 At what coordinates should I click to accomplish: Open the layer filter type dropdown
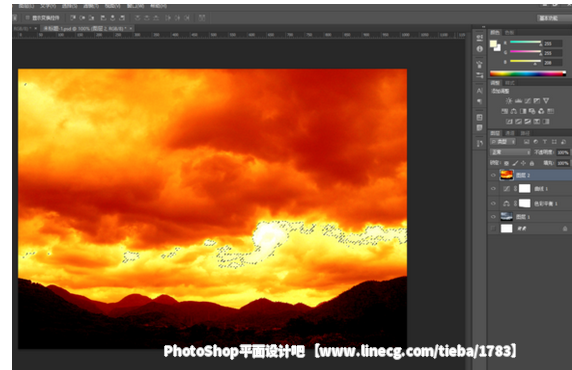coord(503,142)
